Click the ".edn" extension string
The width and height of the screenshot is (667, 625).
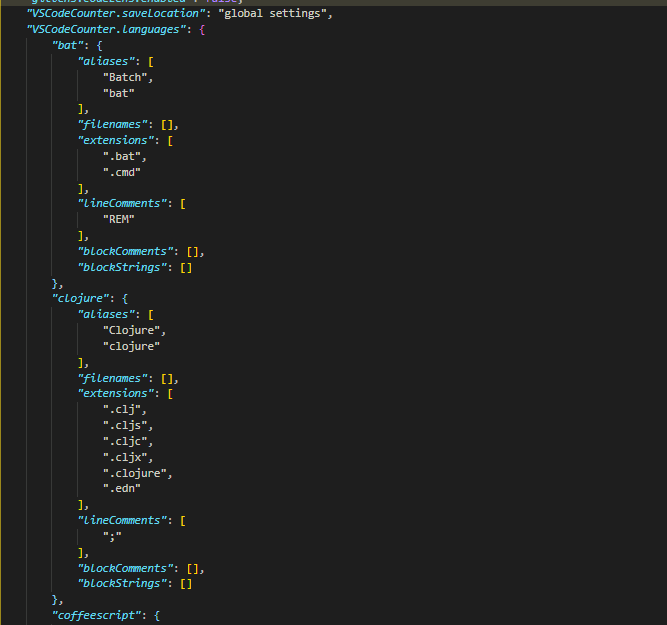pos(122,488)
